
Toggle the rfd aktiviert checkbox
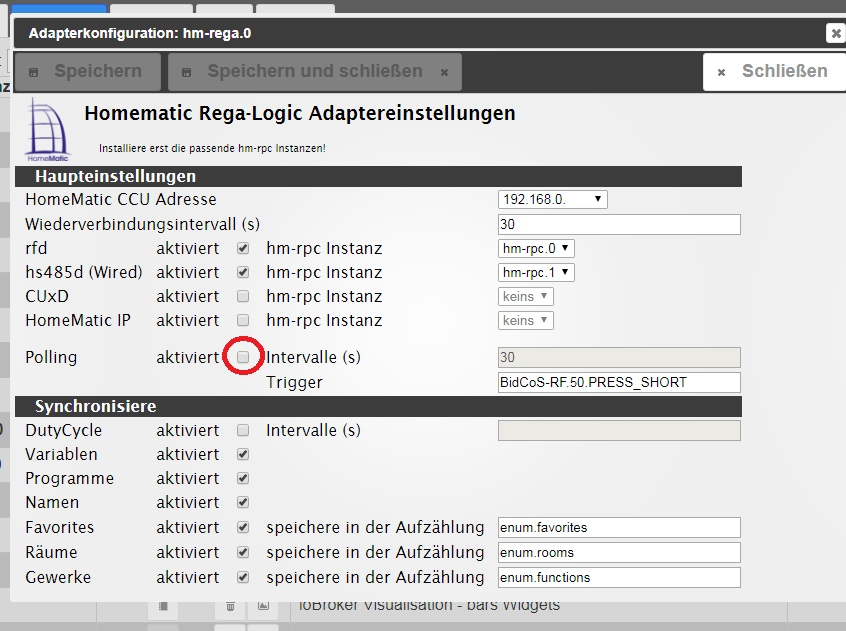(243, 248)
